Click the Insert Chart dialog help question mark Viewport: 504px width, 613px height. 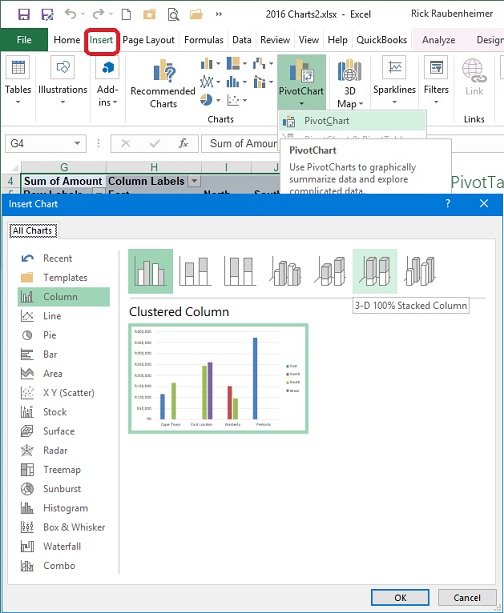(x=448, y=203)
